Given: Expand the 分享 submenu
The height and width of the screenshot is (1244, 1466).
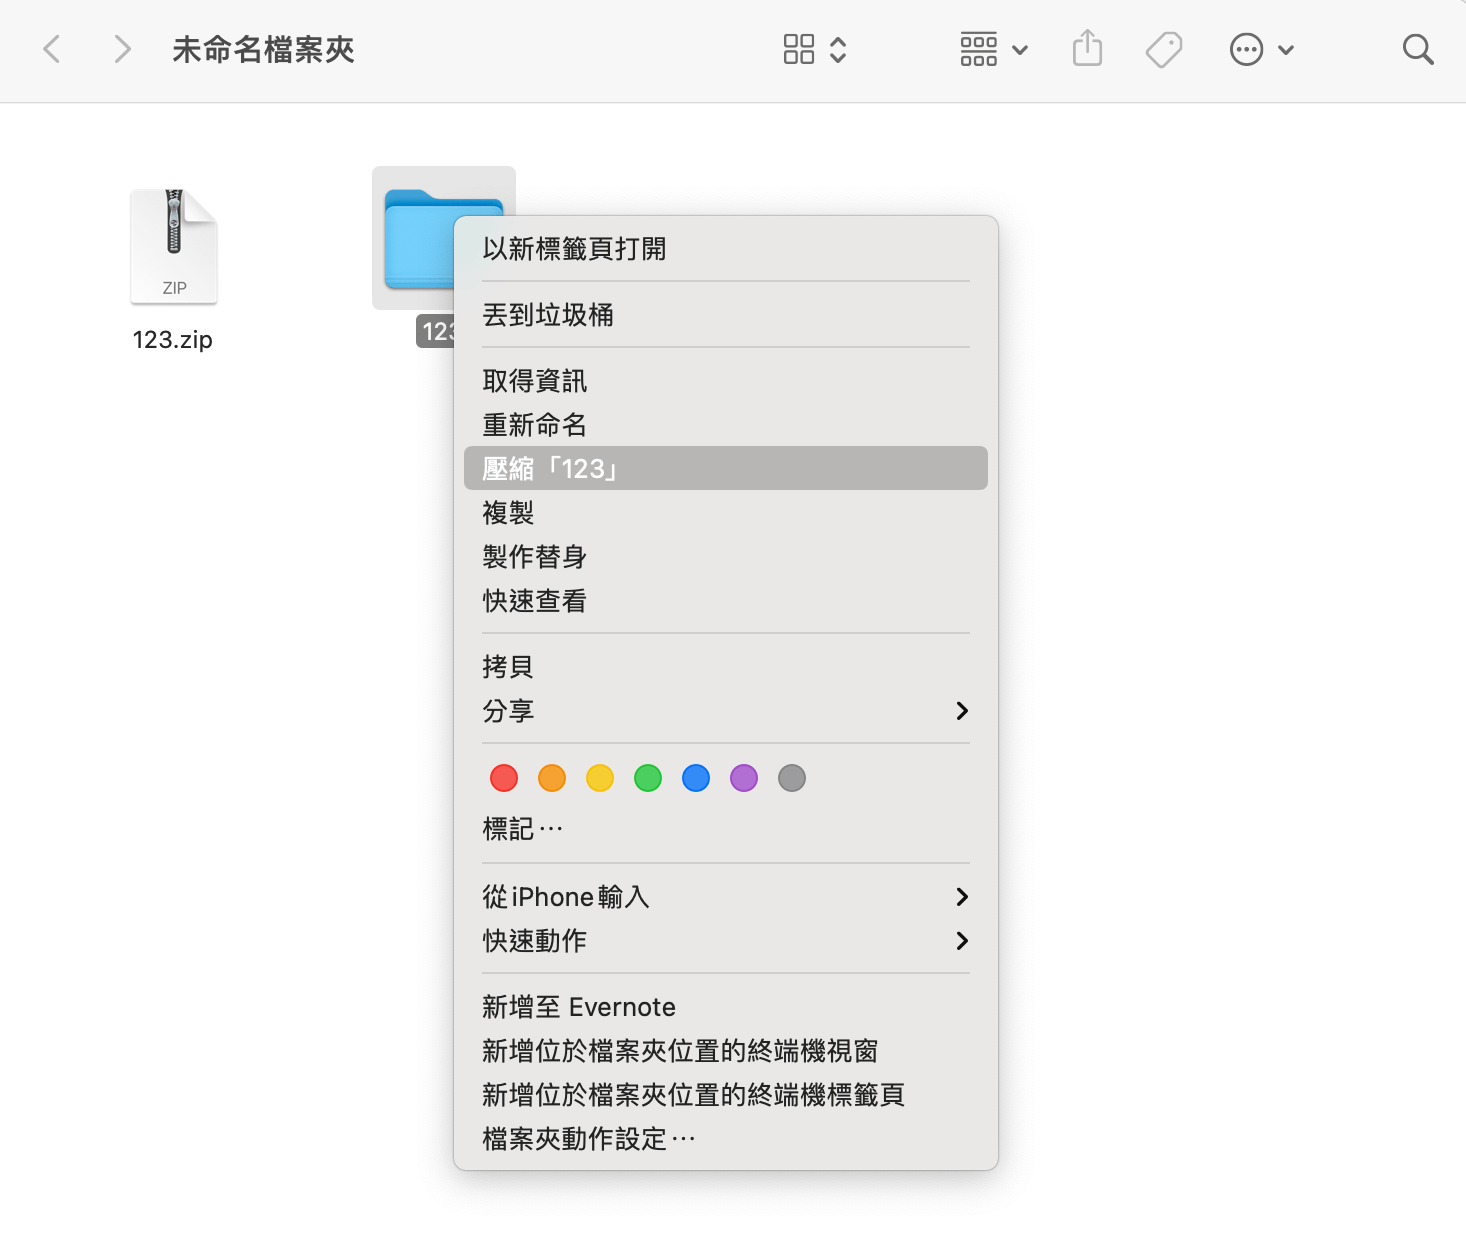Looking at the screenshot, I should (x=724, y=711).
